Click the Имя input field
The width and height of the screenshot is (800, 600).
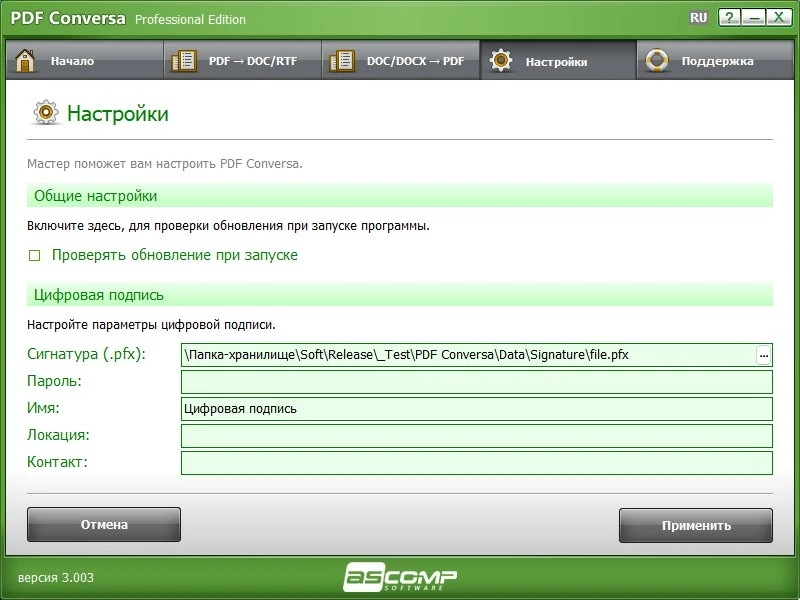point(477,409)
